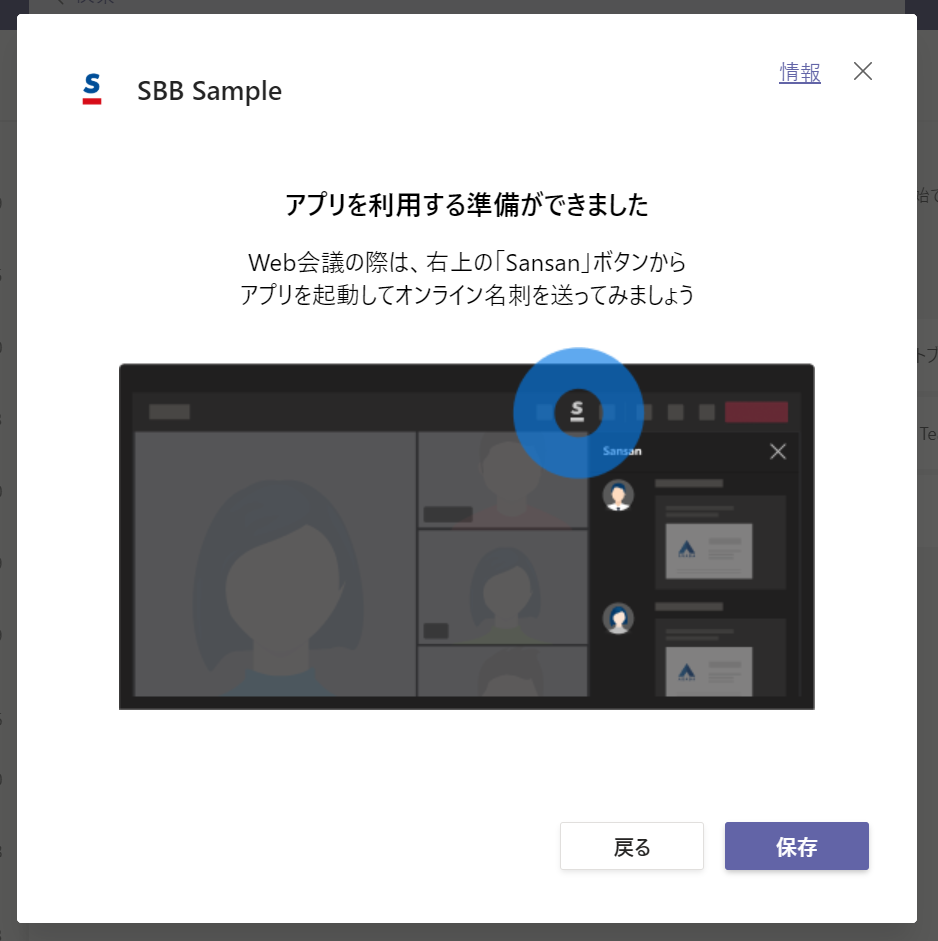Close the SBB Sample dialog
The image size is (938, 941).
862,71
